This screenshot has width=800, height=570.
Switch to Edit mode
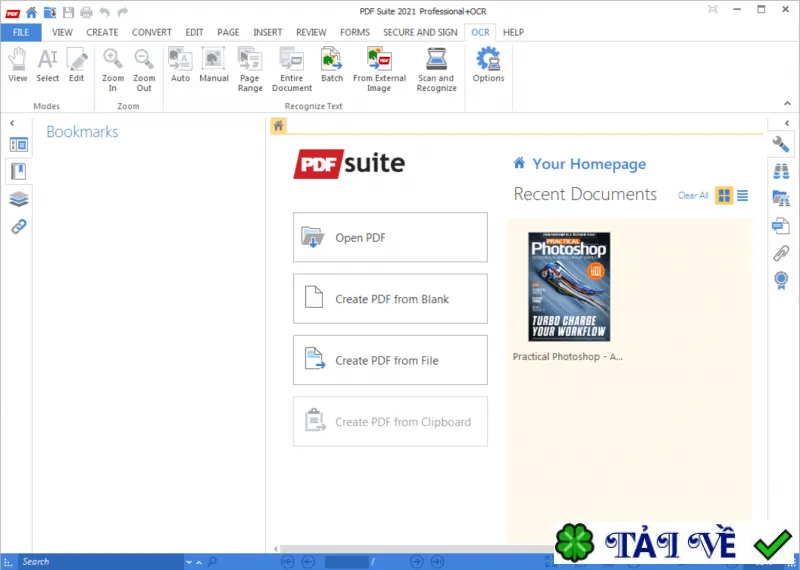77,65
